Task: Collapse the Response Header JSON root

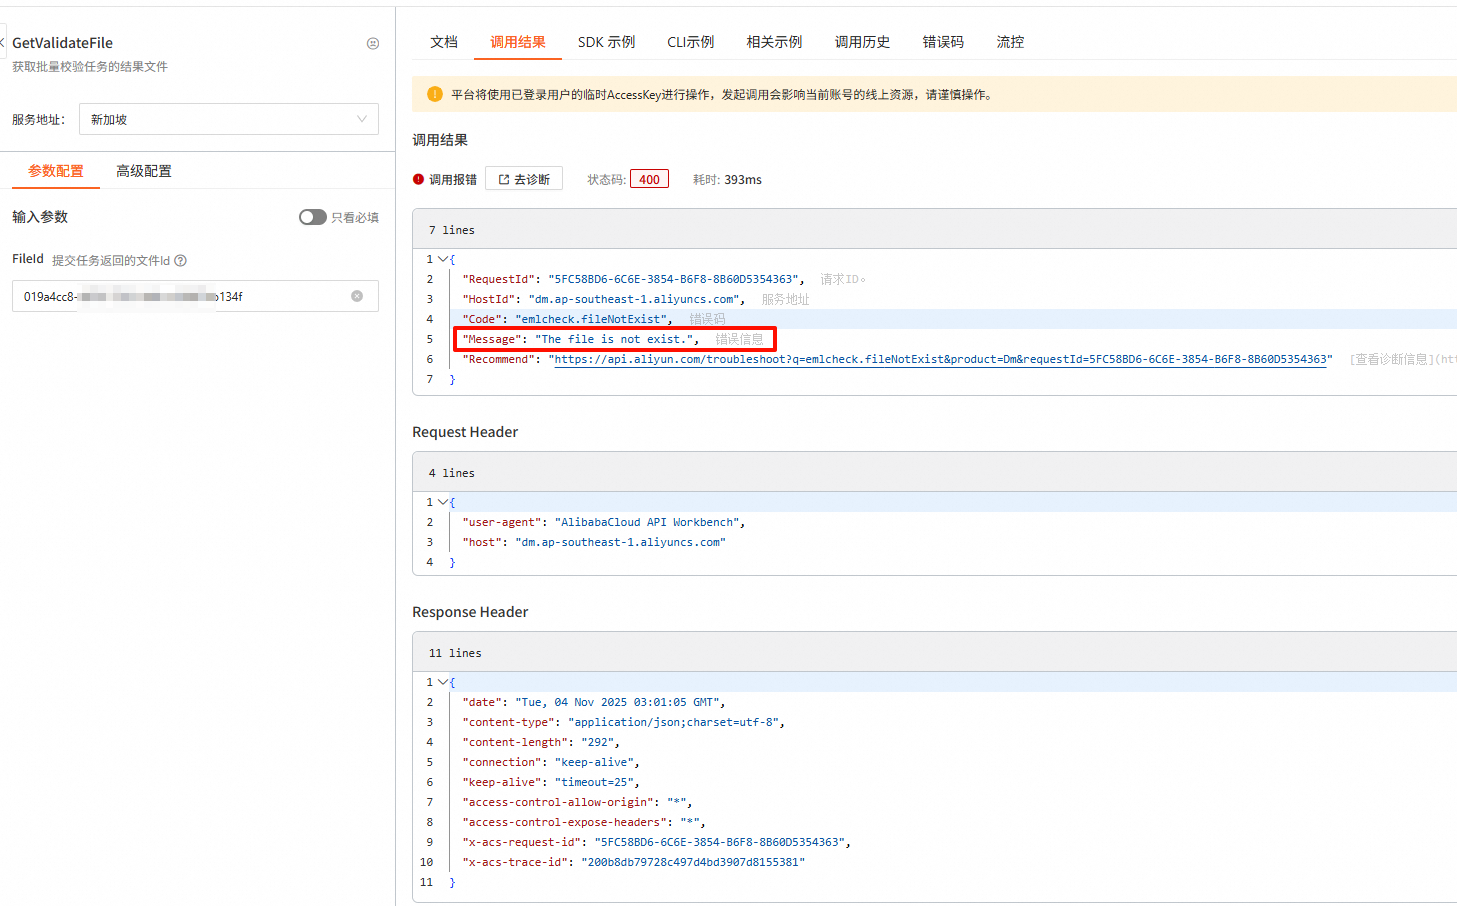Action: (443, 682)
